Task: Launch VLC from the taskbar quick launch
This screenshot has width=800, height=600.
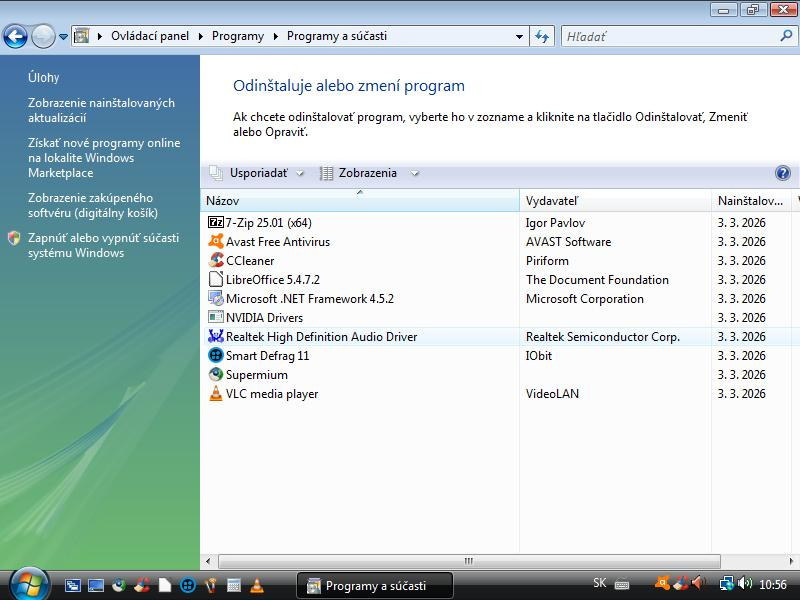Action: (256, 585)
